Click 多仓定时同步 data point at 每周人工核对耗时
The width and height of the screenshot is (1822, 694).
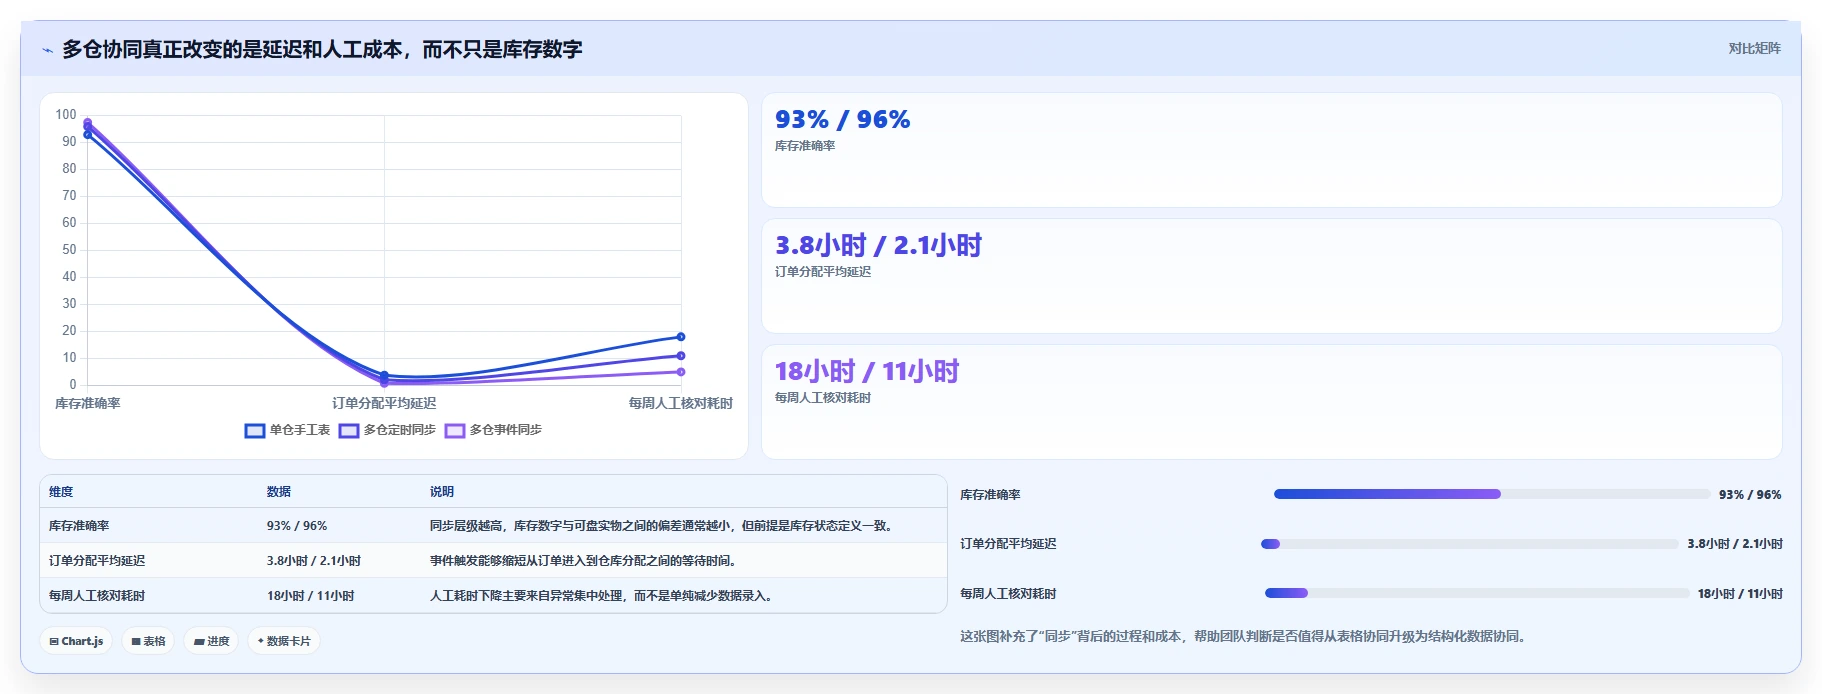click(681, 356)
